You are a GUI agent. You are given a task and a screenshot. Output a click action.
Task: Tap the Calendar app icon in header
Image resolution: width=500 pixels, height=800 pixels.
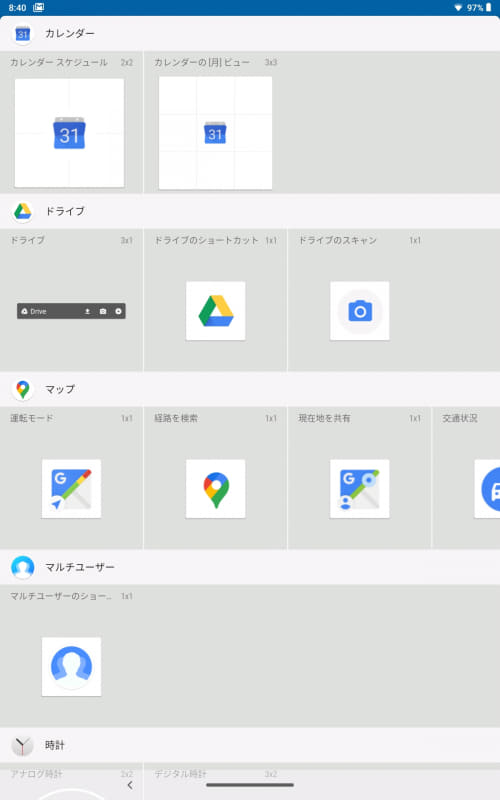[22, 34]
